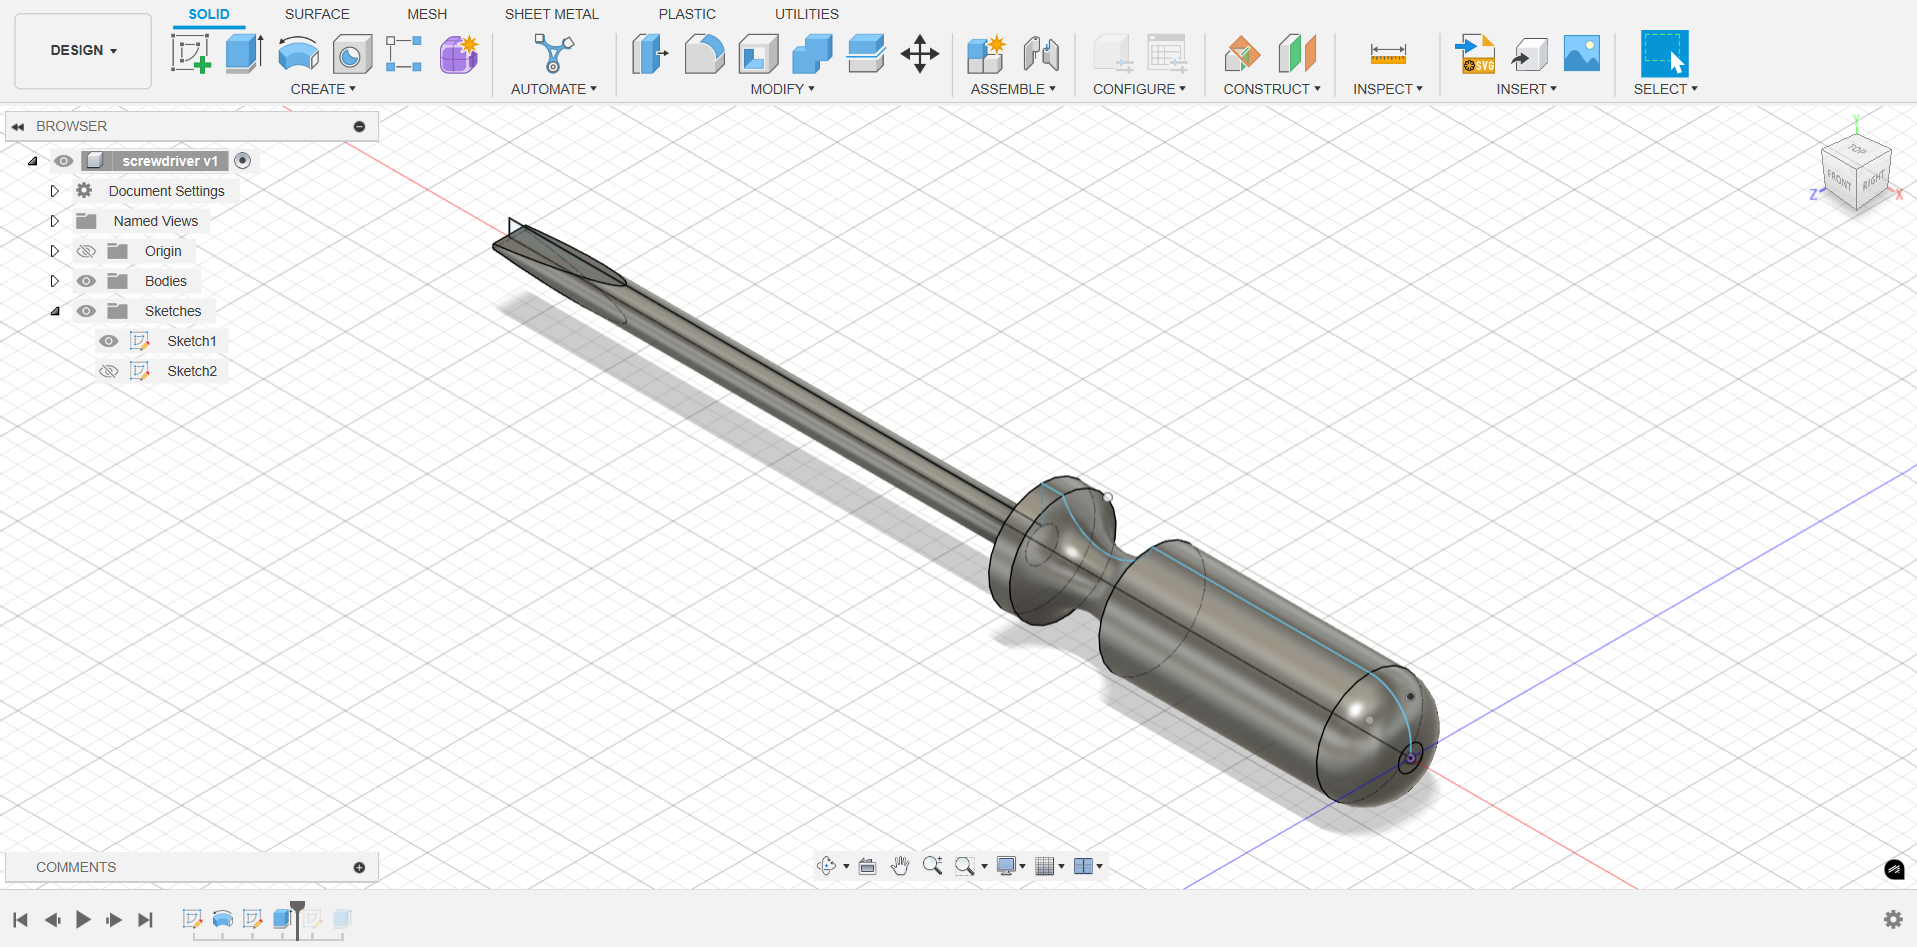This screenshot has height=947, width=1917.
Task: Collapse the Sketches folder node
Action: (55, 311)
